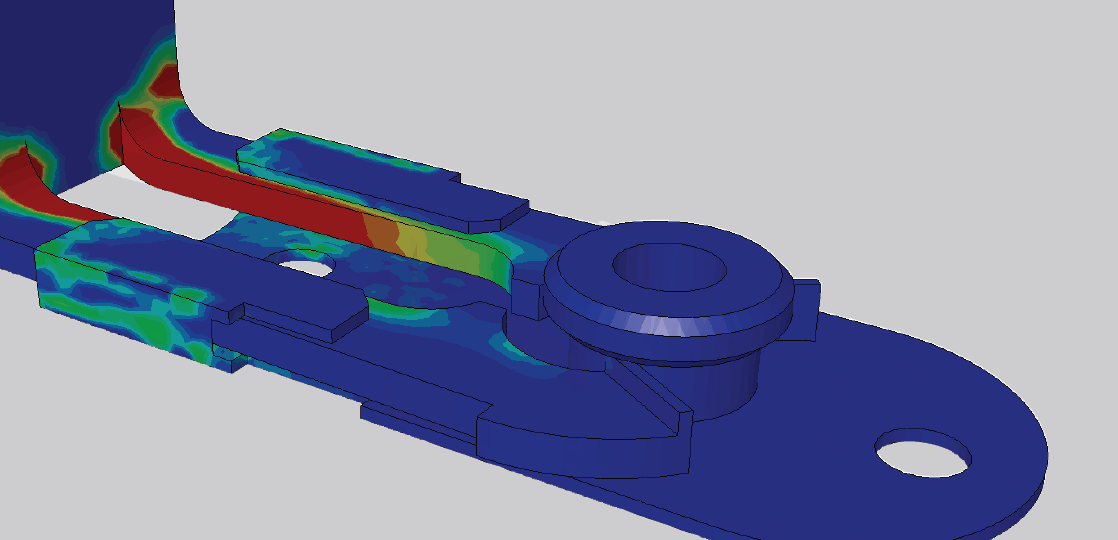Select the light chamfered facets on the bushing flange
Viewport: 1118px width, 540px height.
tap(680, 324)
